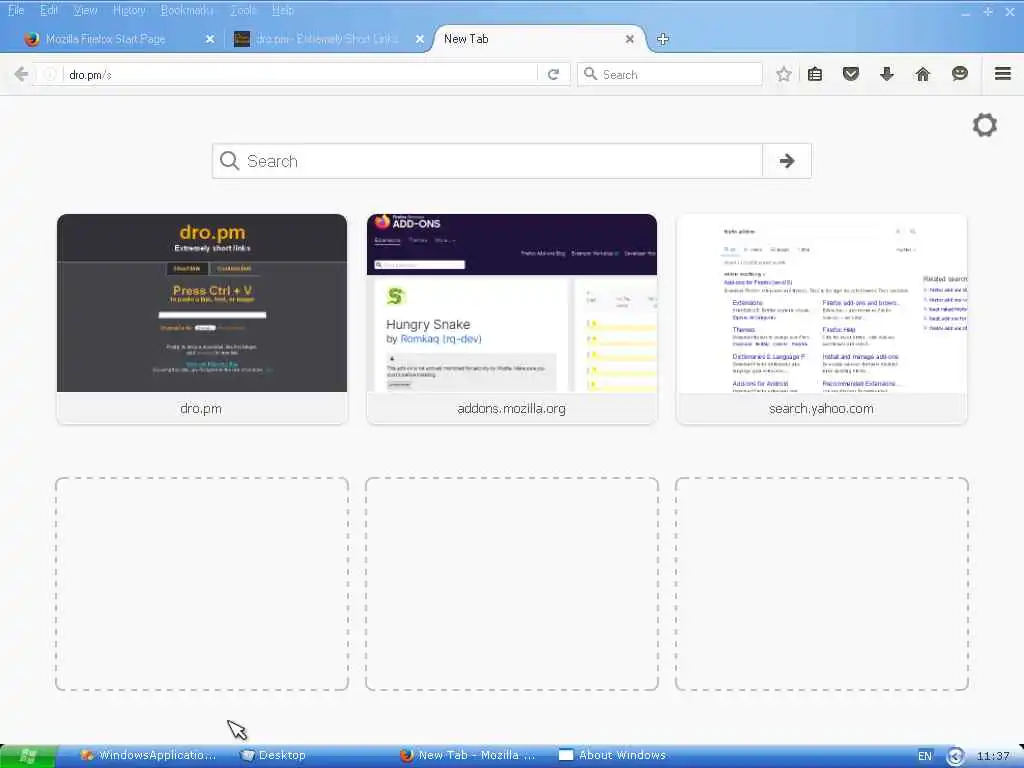
Task: Open the addons.mozilla.org tile thumbnail
Action: [x=512, y=303]
